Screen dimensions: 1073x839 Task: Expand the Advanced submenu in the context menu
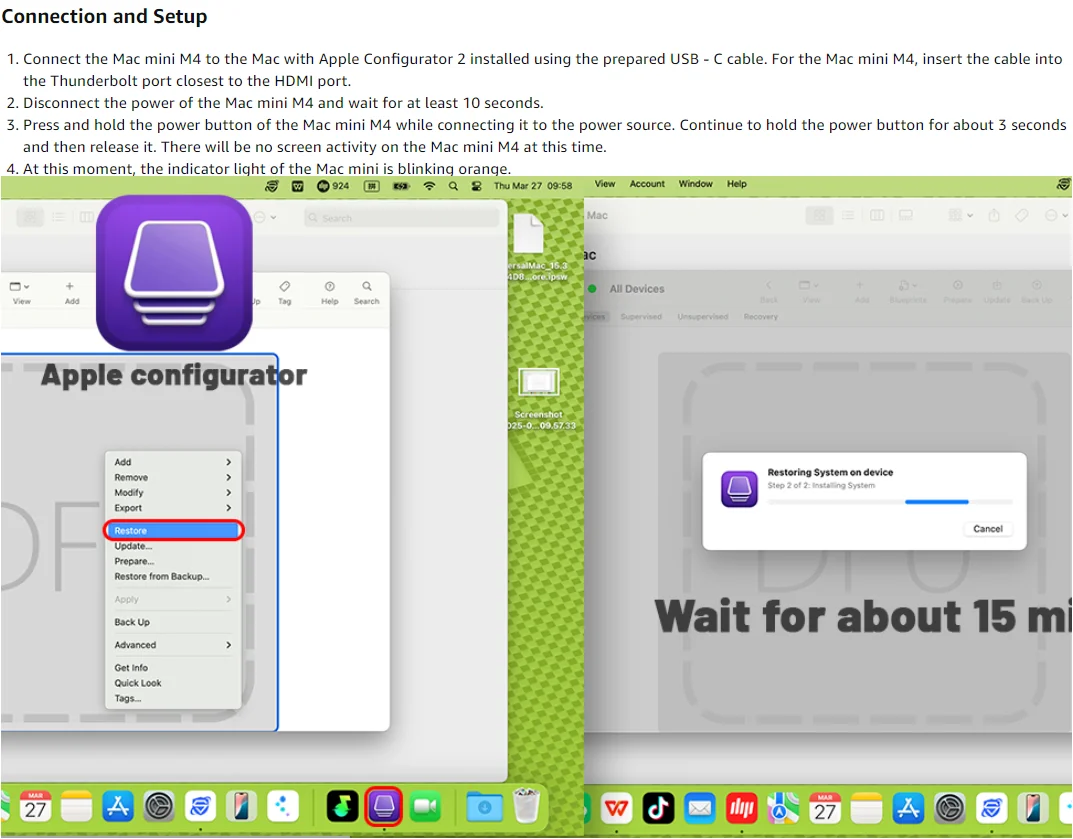click(x=172, y=645)
